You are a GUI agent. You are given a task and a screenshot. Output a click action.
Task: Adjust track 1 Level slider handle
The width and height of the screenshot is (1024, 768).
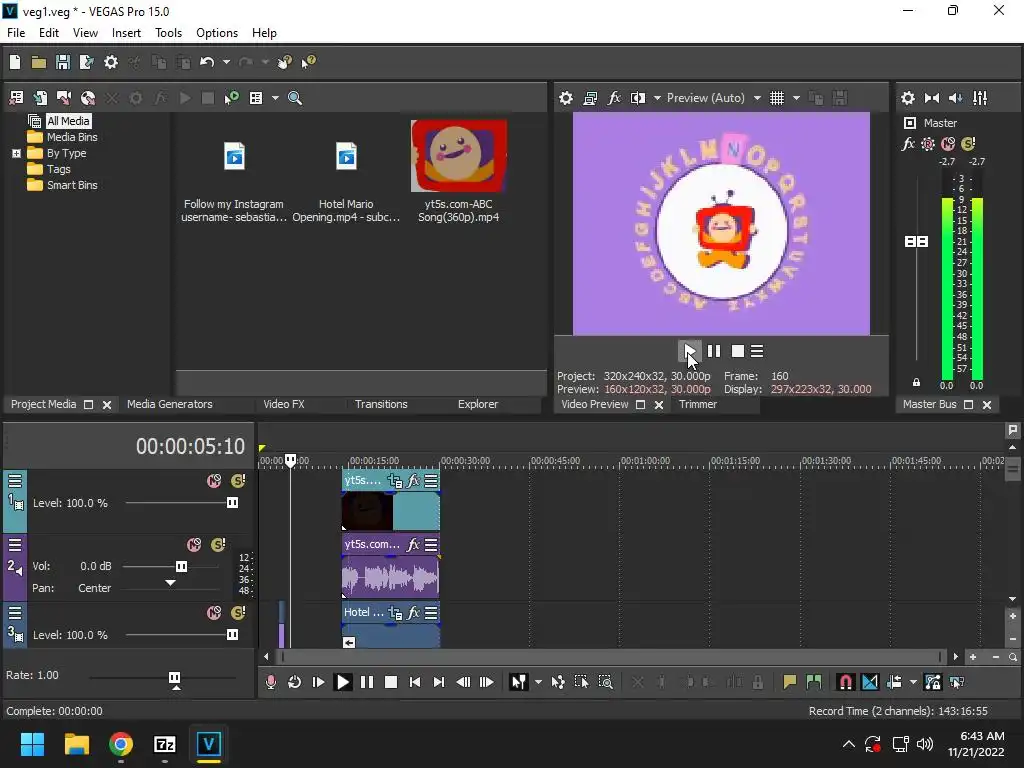232,503
